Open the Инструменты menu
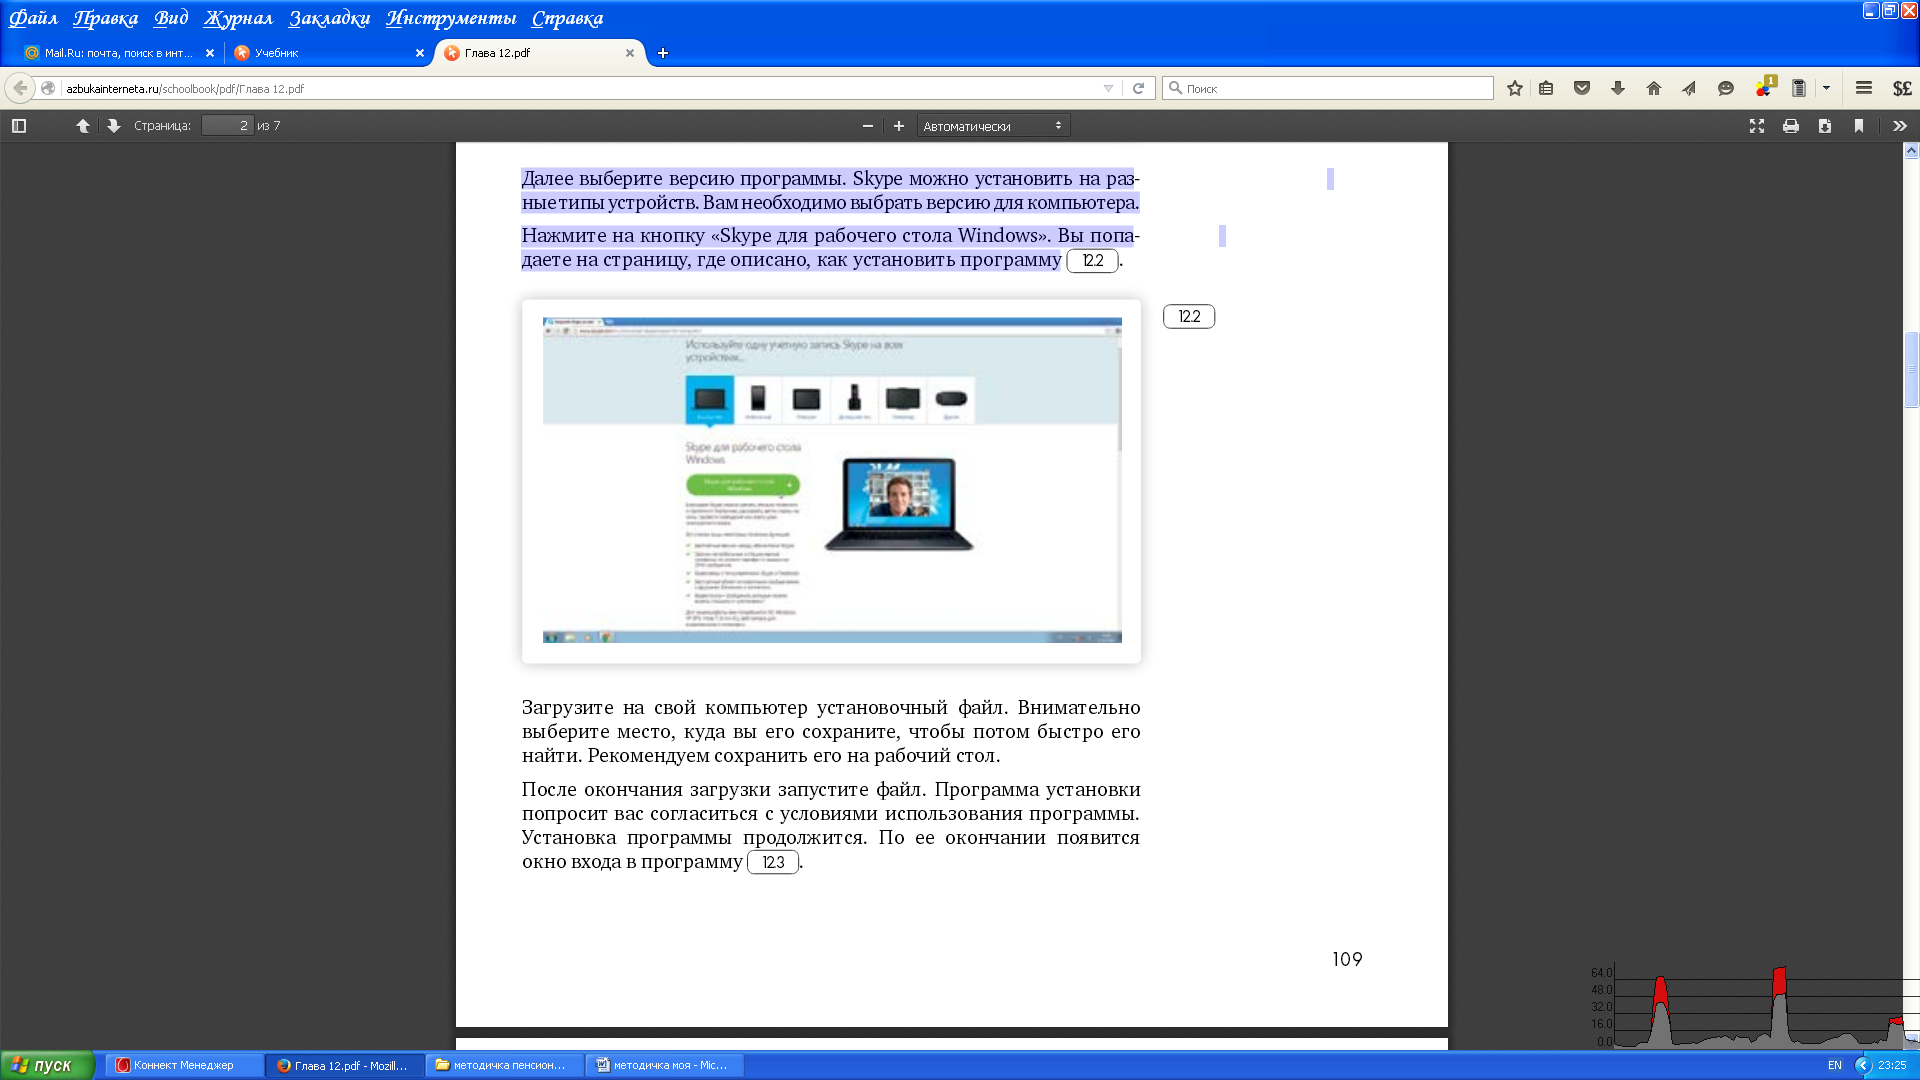This screenshot has width=1920, height=1080. (451, 18)
